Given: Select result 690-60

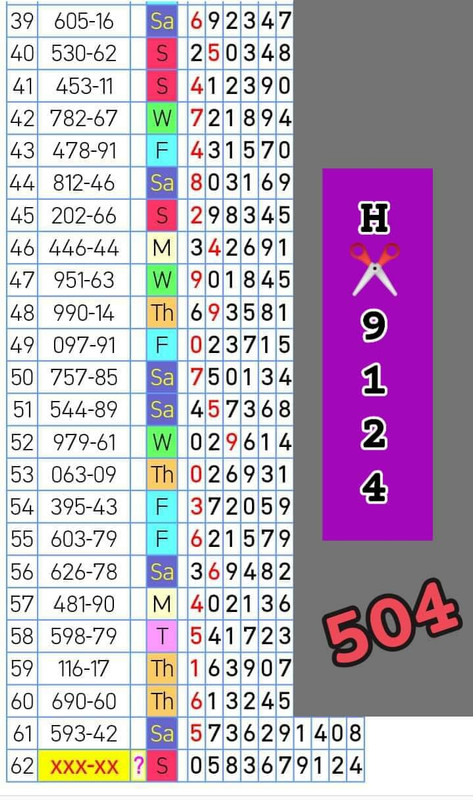Looking at the screenshot, I should coord(84,701).
